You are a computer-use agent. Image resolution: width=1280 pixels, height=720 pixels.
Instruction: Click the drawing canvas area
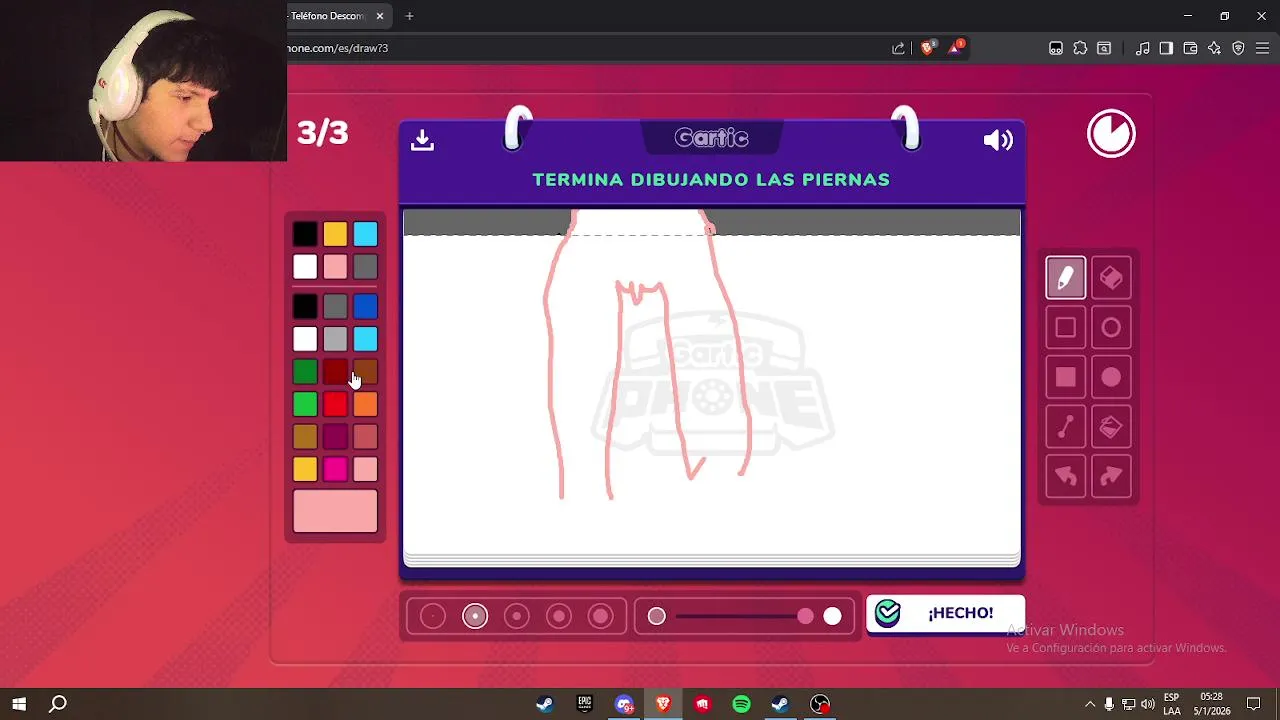click(x=711, y=390)
